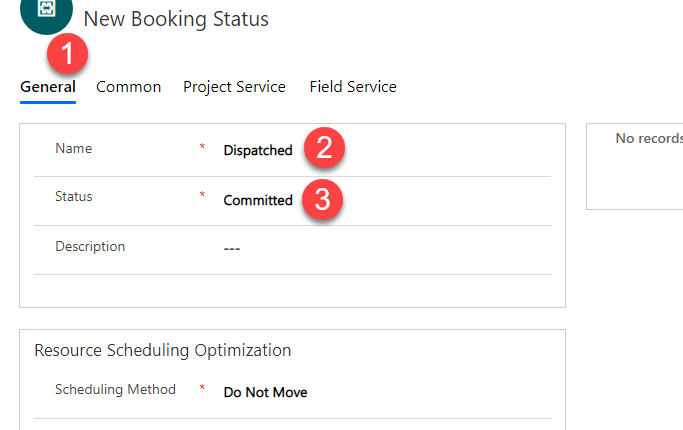The image size is (683, 430).
Task: Switch to the Field Service tab
Action: click(352, 87)
